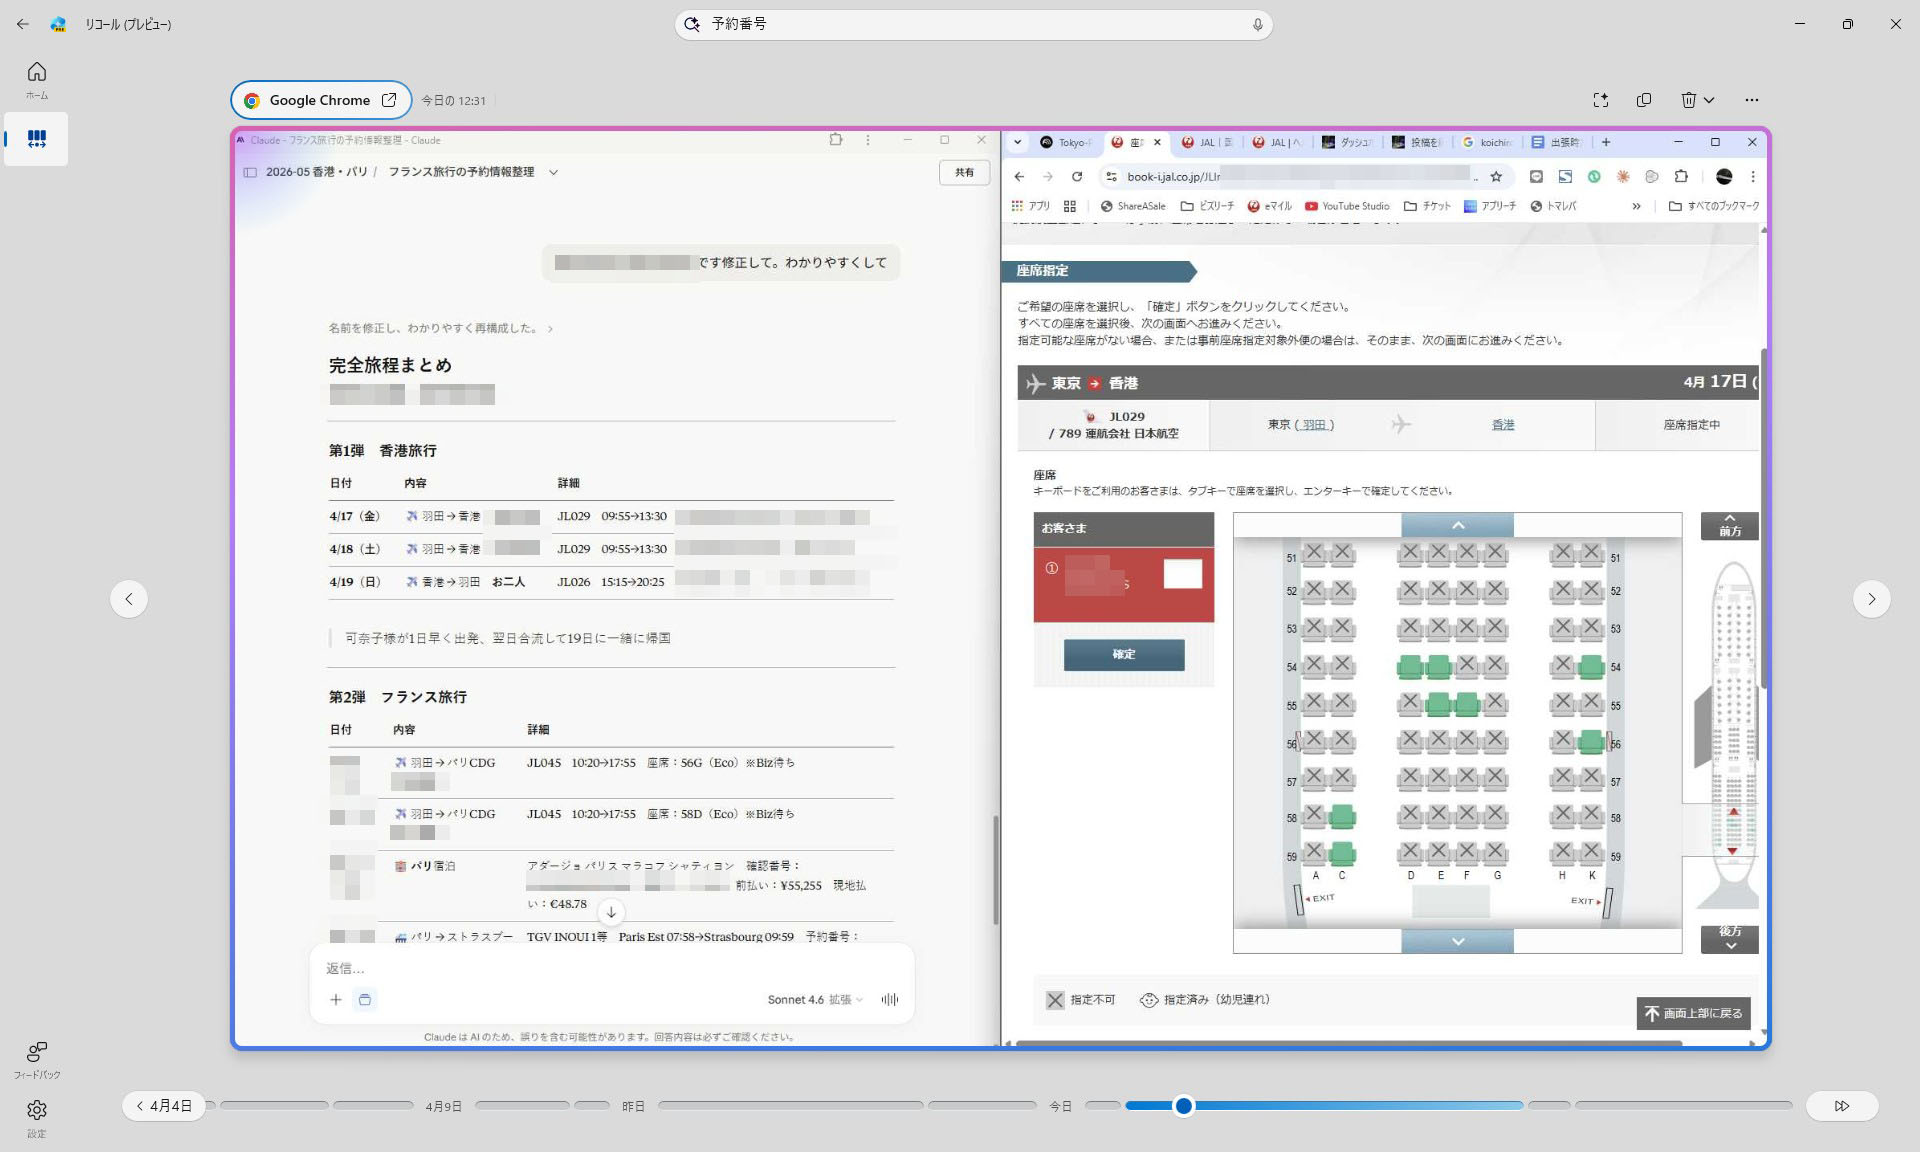Click the snapshot preview image

(x=1000, y=588)
